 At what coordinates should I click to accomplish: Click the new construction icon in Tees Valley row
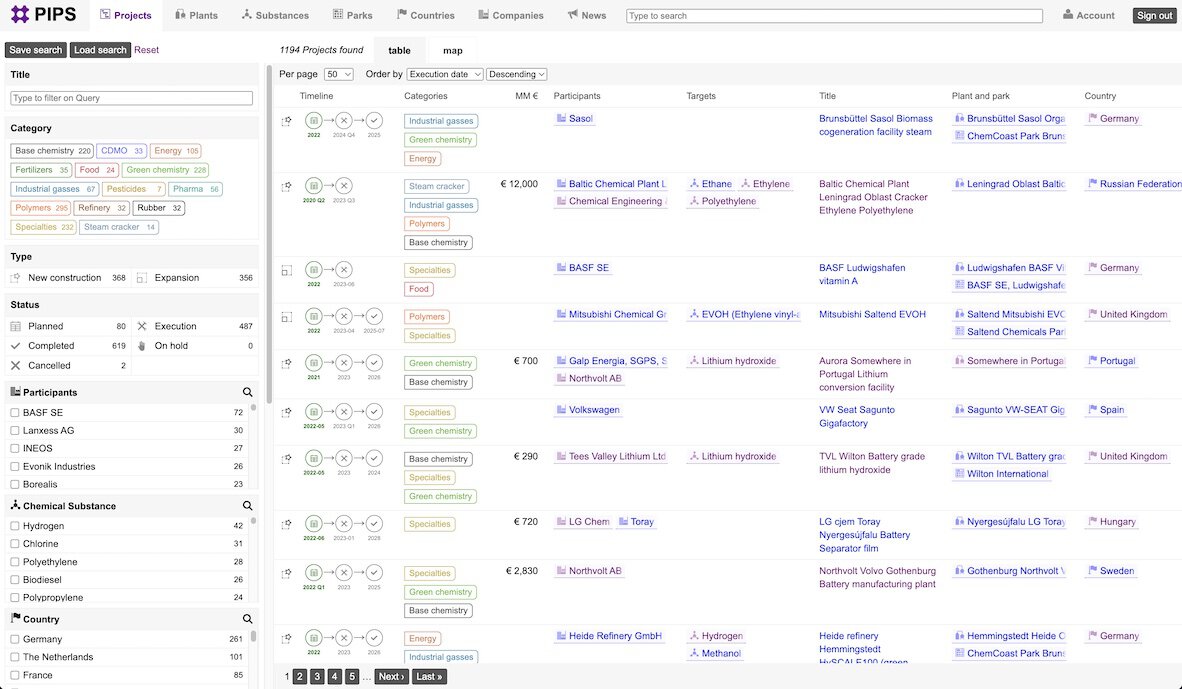(x=286, y=459)
